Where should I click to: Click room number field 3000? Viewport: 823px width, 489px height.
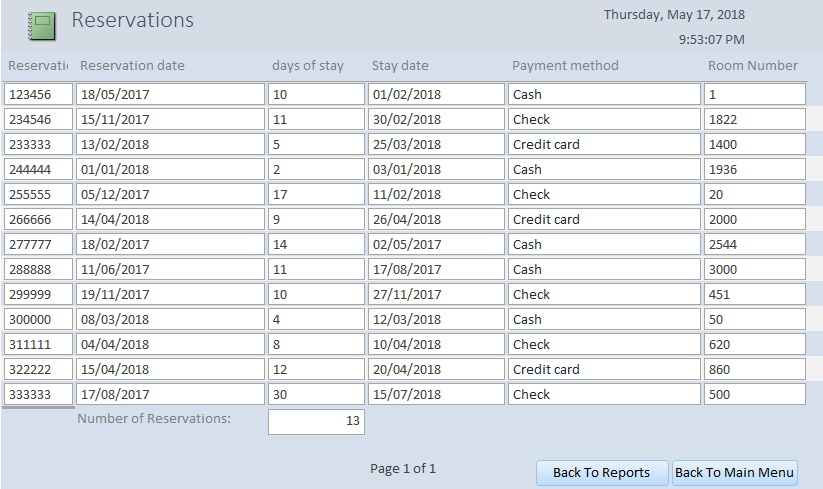[753, 269]
